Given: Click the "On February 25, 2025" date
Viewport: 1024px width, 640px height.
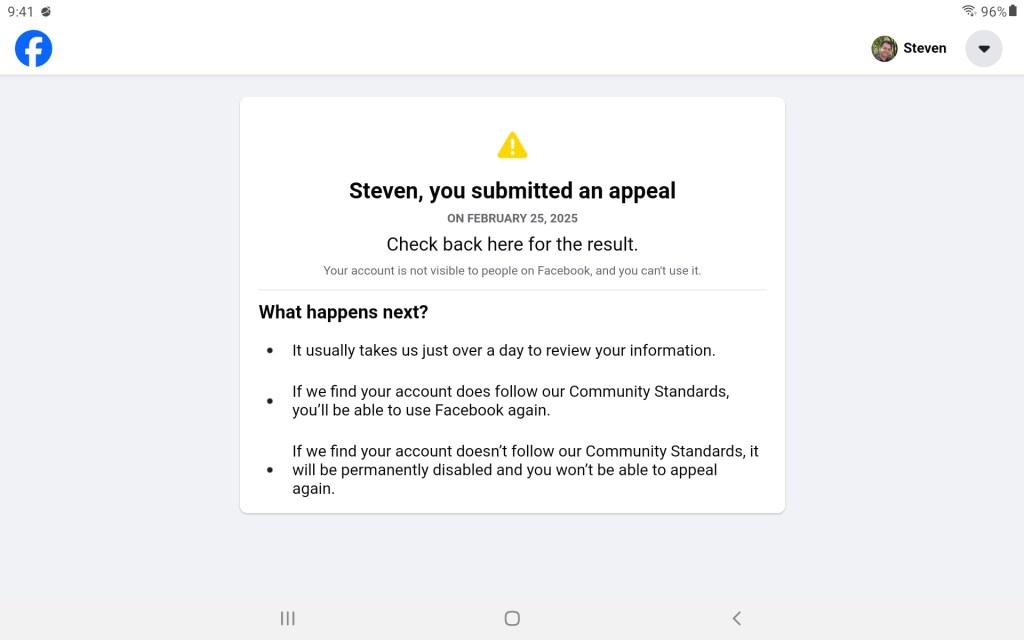Looking at the screenshot, I should tap(512, 218).
